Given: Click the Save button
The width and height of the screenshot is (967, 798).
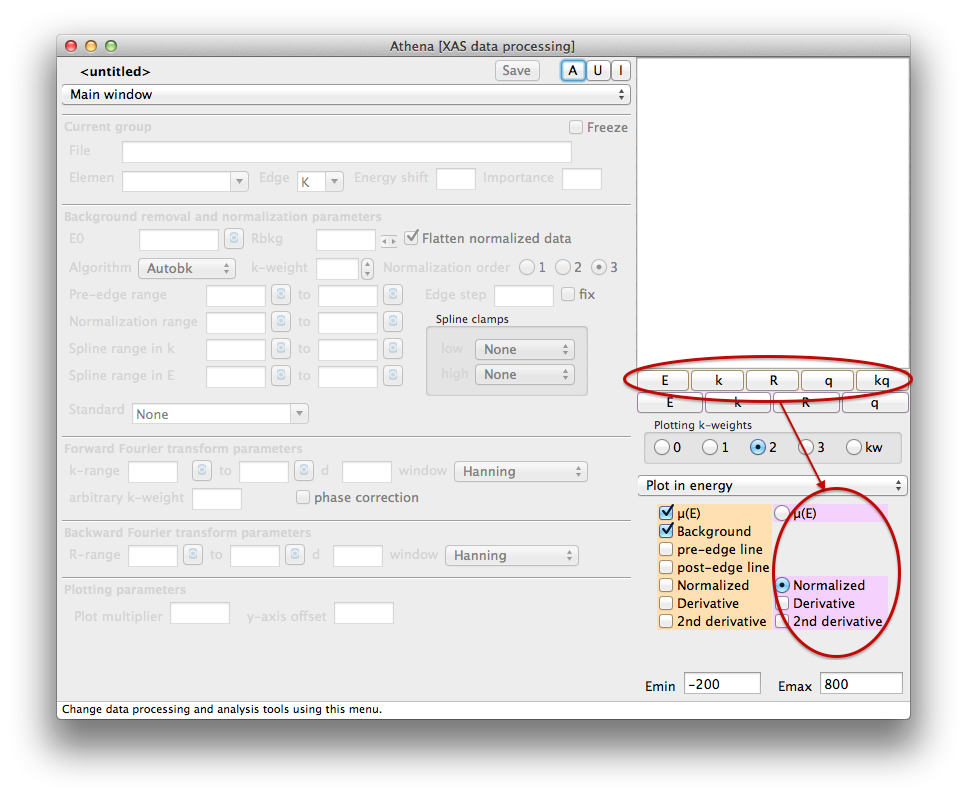Looking at the screenshot, I should [x=517, y=70].
